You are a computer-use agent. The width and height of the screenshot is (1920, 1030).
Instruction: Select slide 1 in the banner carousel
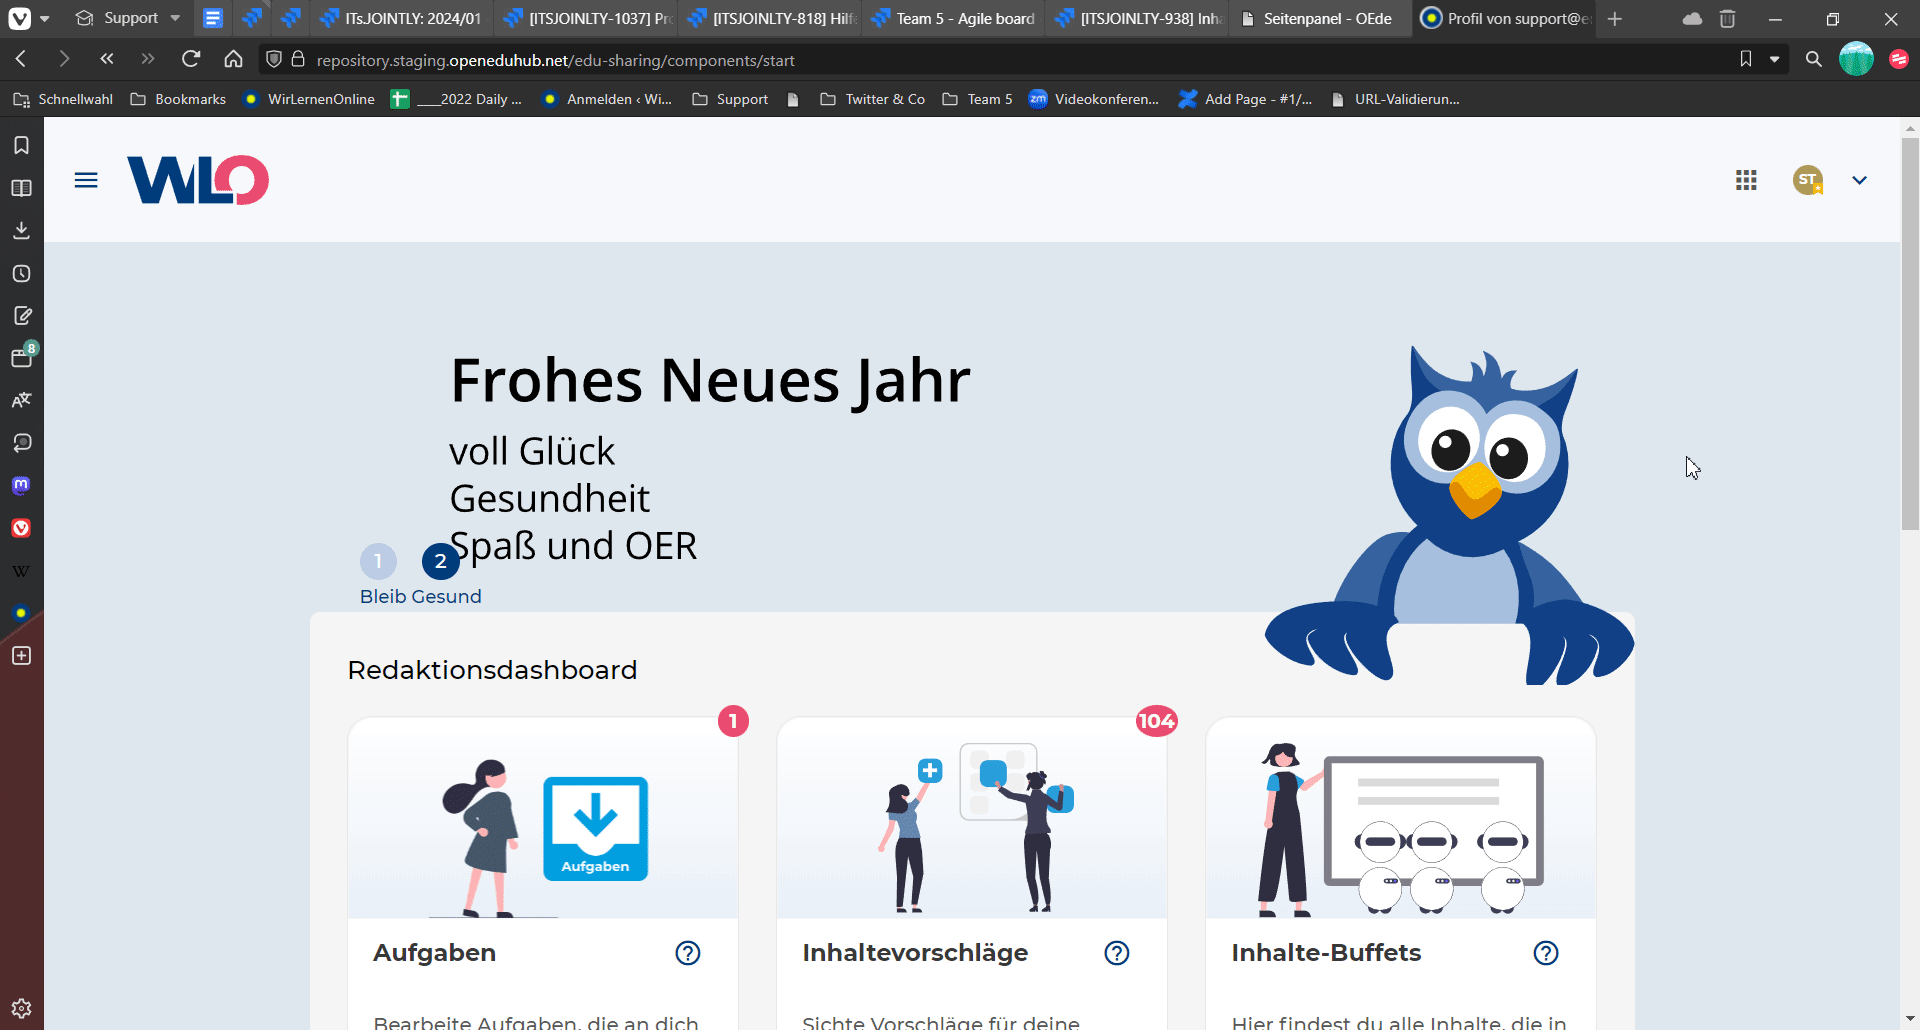coord(378,561)
